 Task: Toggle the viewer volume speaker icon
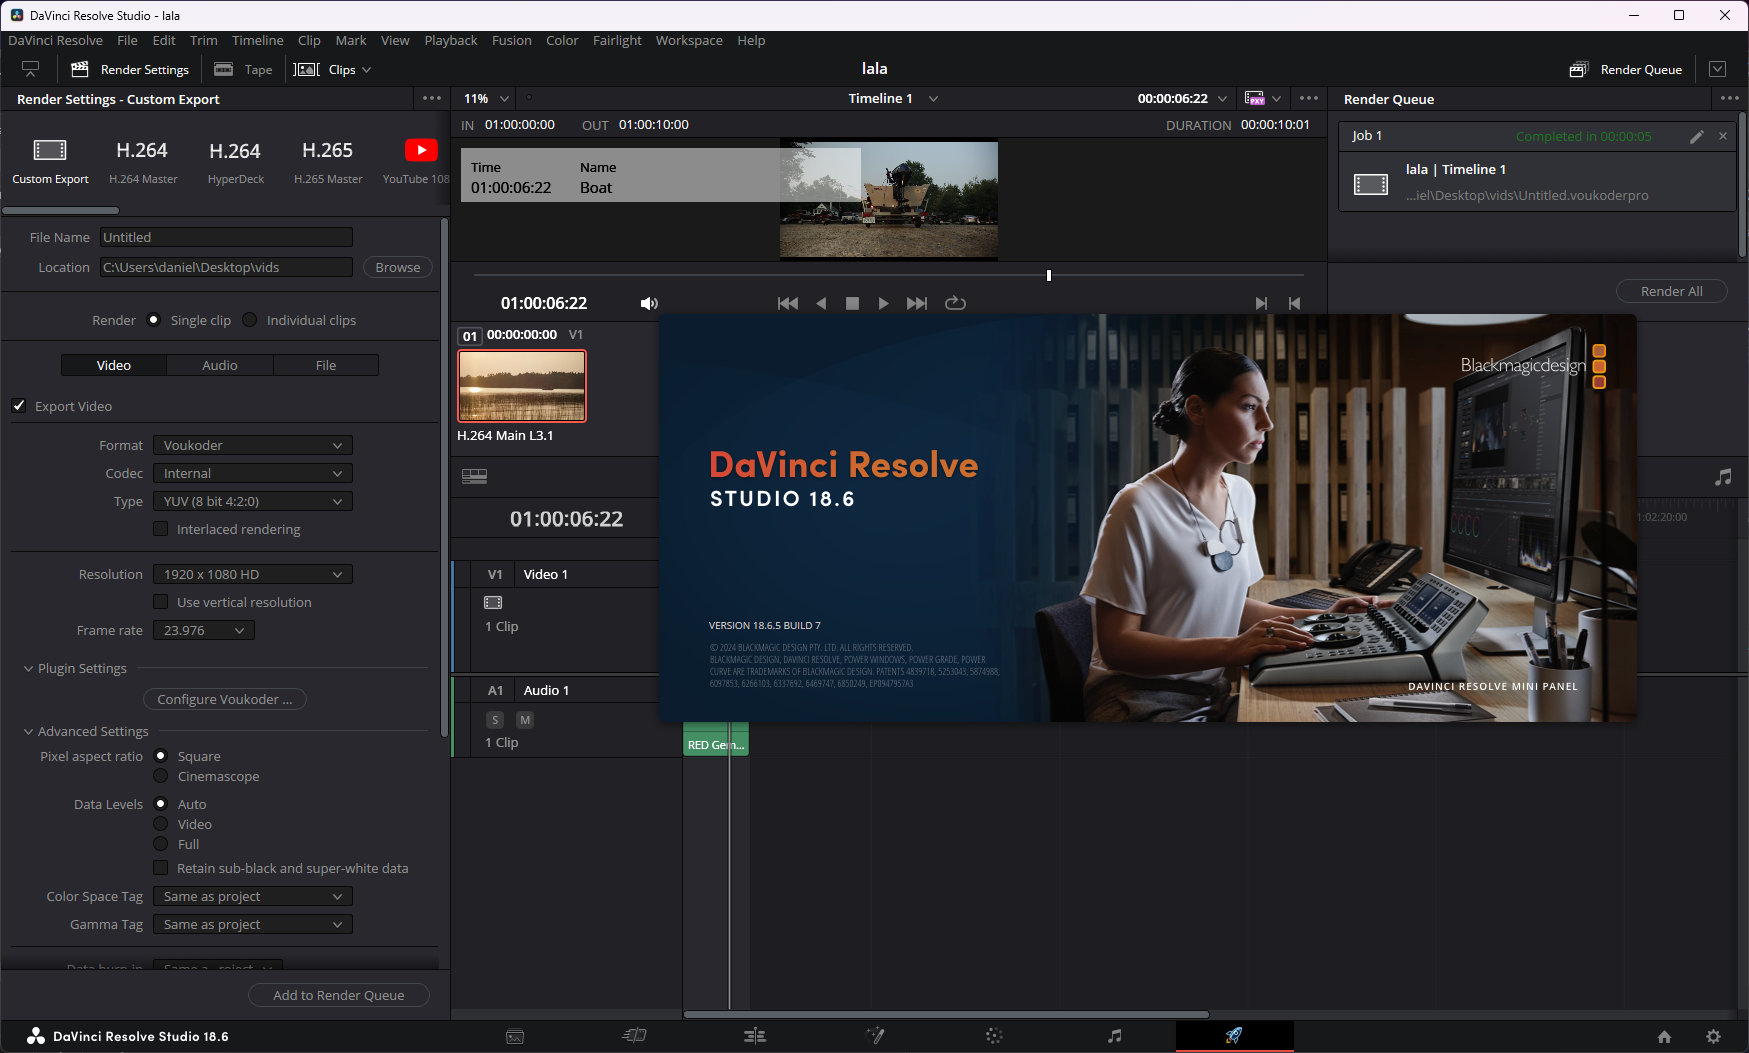[649, 303]
